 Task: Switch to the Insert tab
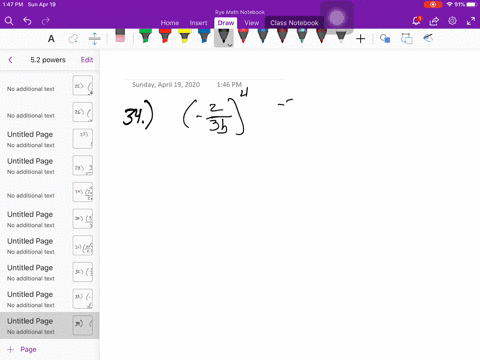(198, 23)
